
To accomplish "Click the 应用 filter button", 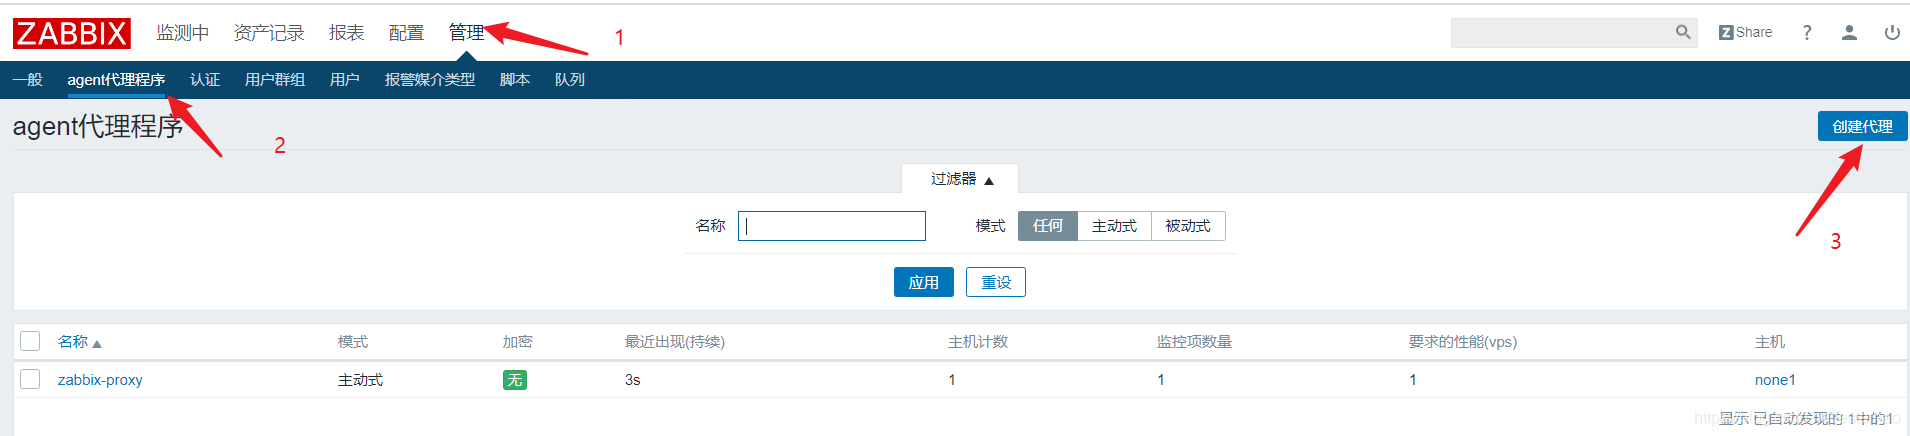I will click(923, 282).
